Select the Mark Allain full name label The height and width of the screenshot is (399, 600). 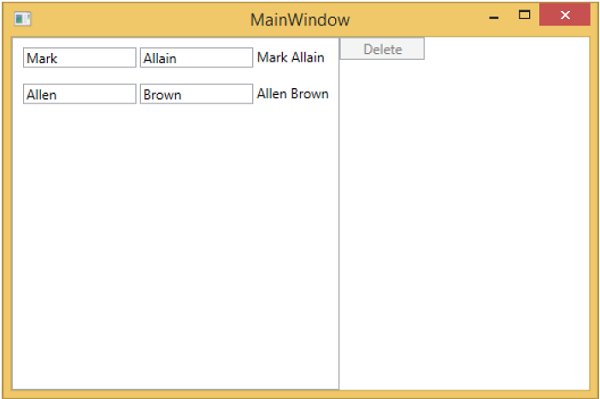(291, 57)
